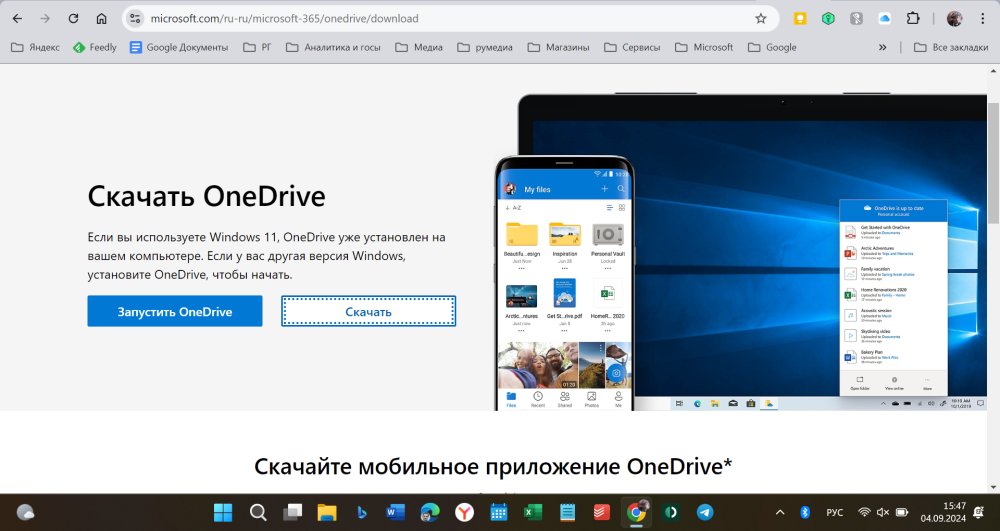Launch Bing from the taskbar

(x=362, y=512)
